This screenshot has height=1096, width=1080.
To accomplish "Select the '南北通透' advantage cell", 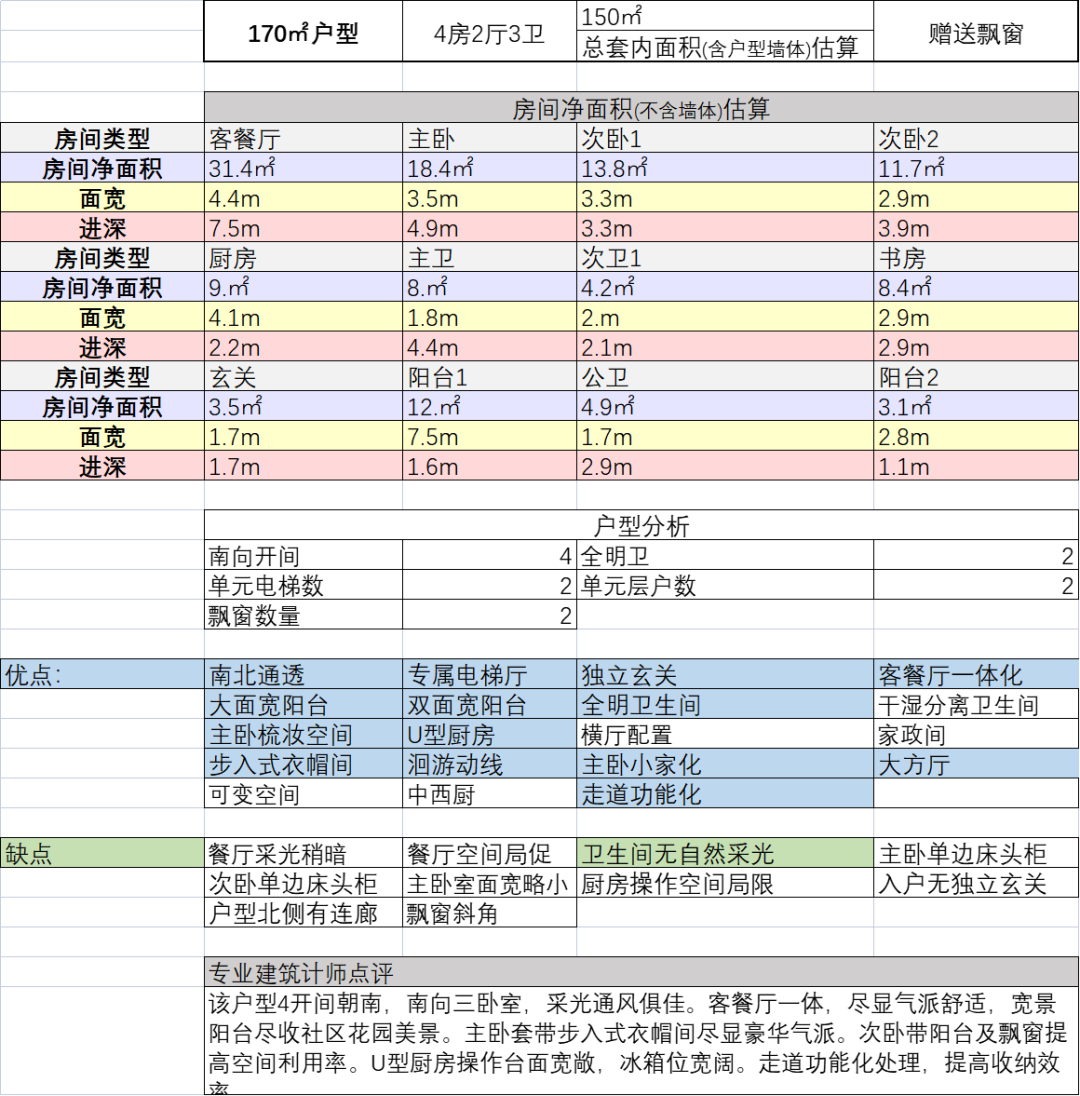I will click(x=303, y=675).
